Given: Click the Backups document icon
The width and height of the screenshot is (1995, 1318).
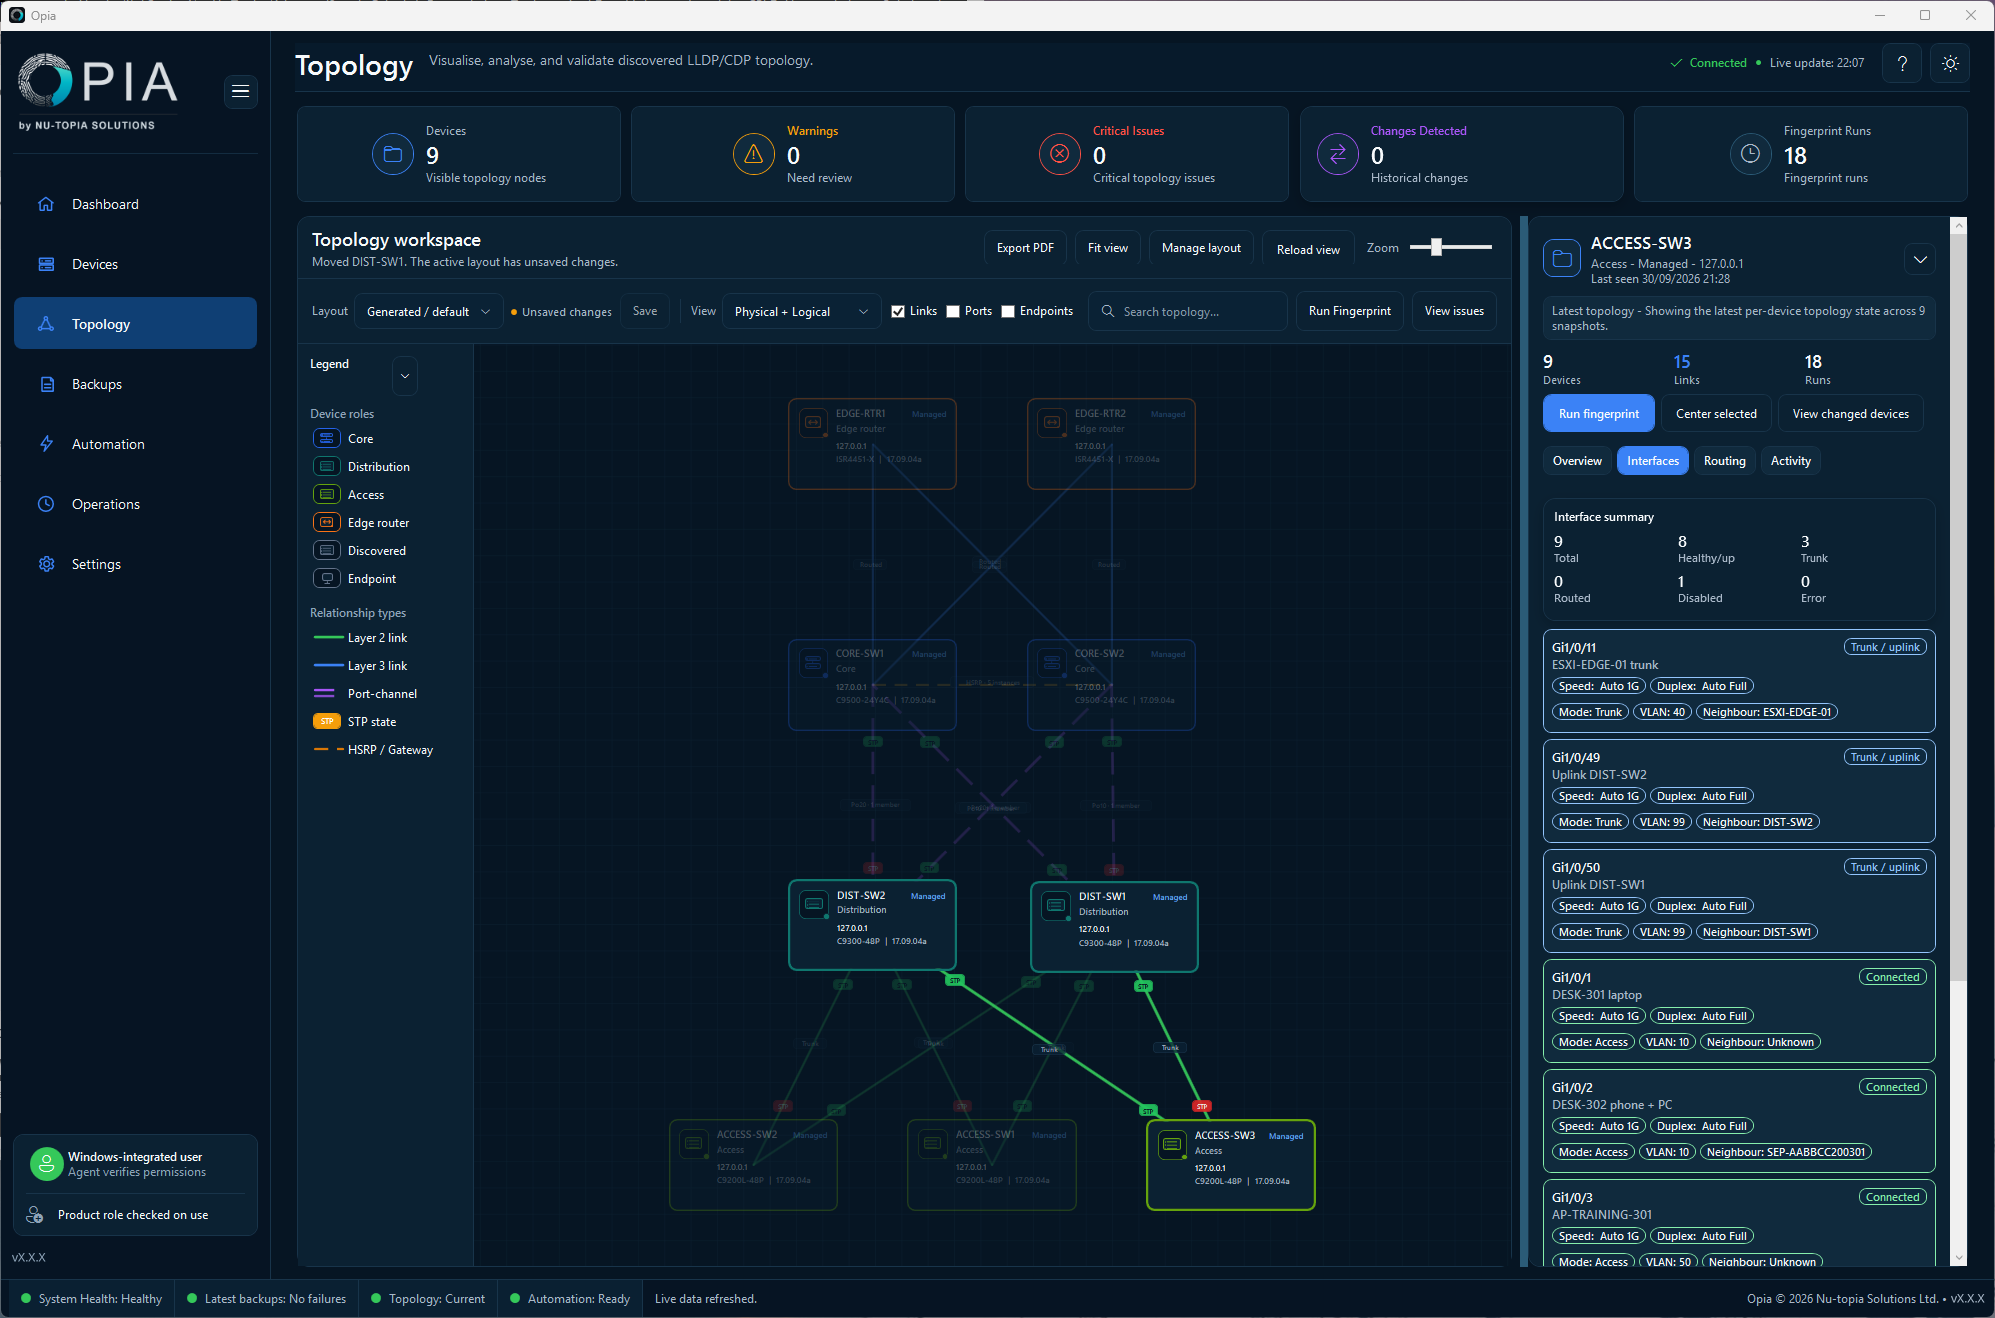Looking at the screenshot, I should pyautogui.click(x=46, y=384).
